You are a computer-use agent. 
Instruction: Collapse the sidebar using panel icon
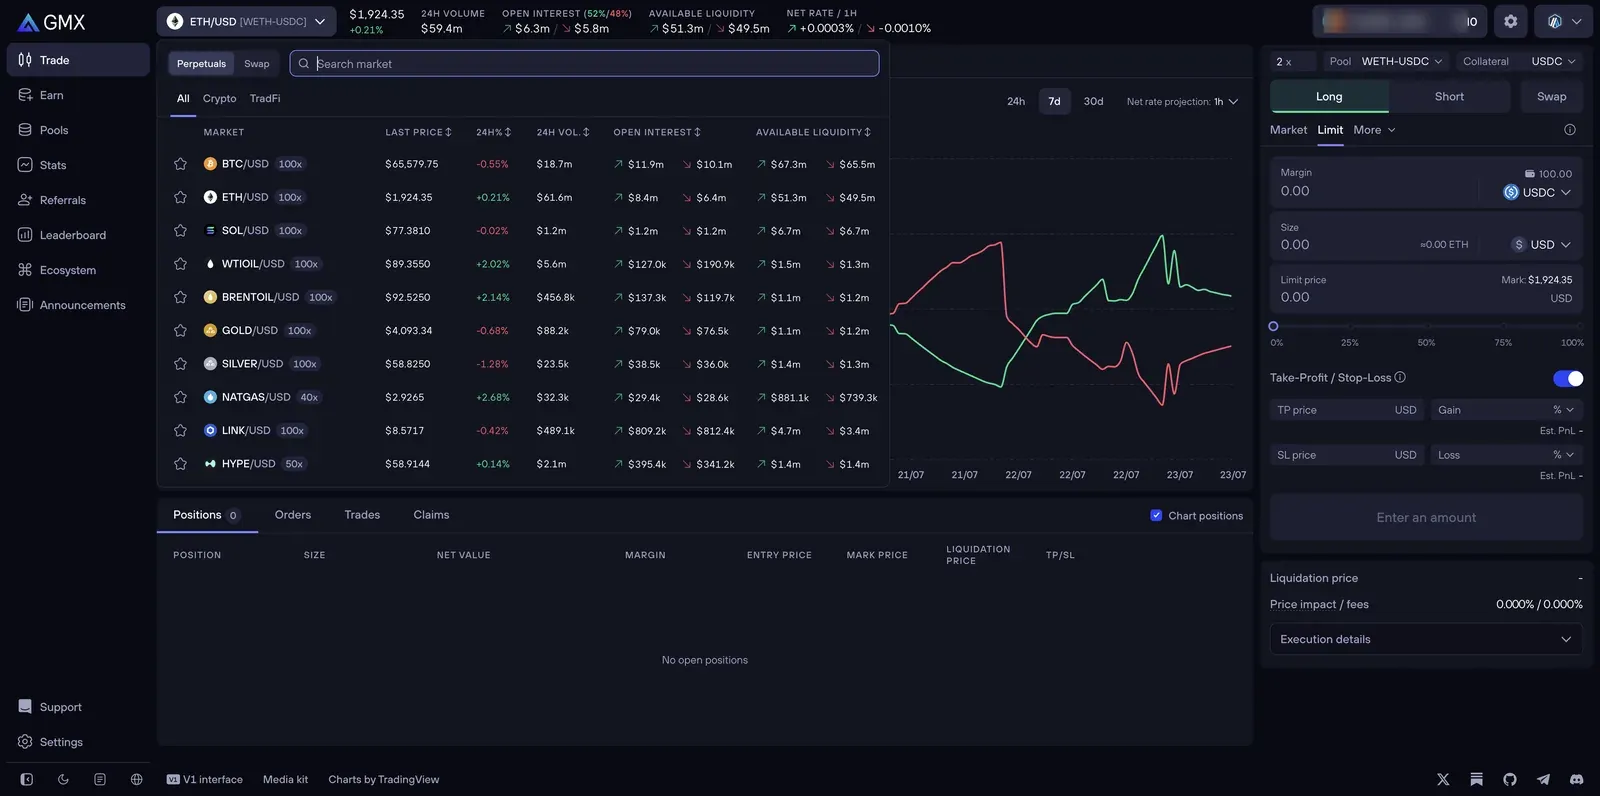coord(27,779)
